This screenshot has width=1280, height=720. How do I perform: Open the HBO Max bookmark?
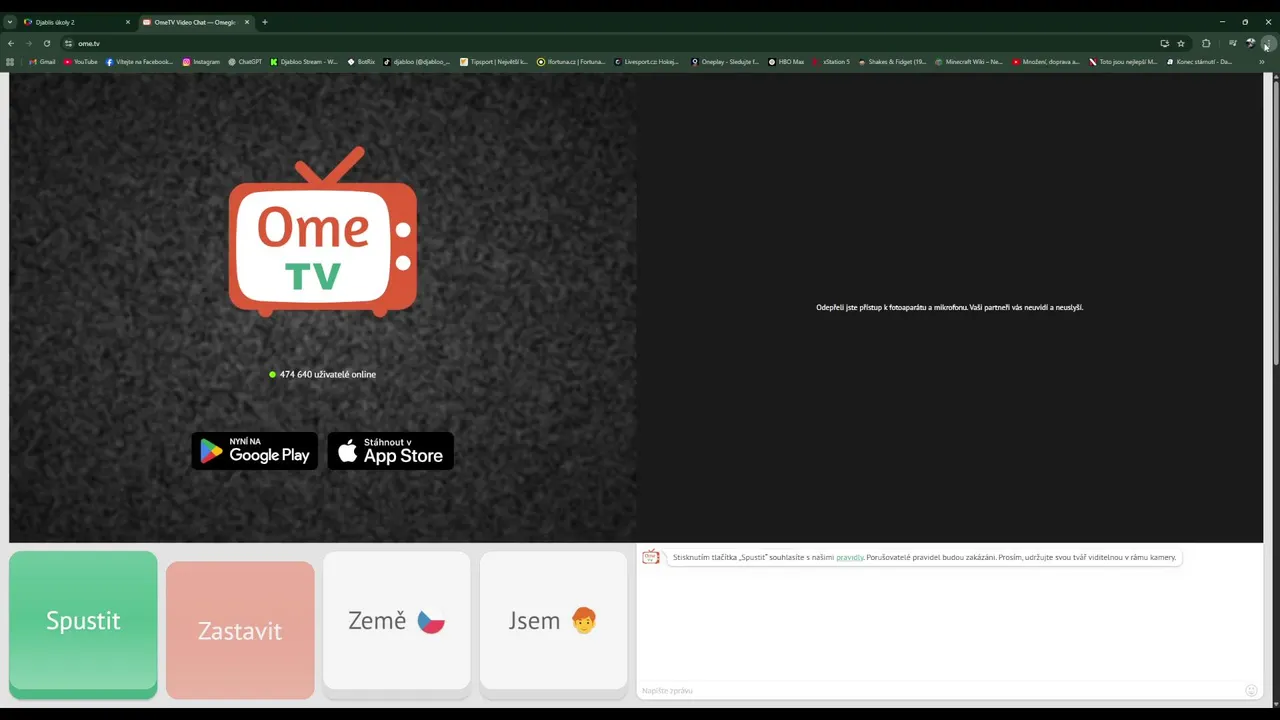pos(786,62)
